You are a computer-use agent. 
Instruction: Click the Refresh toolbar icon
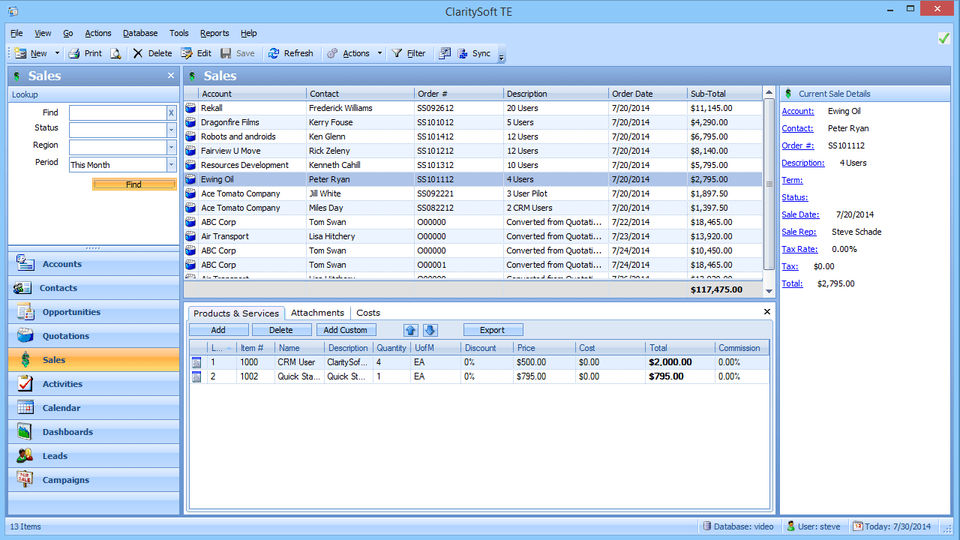pyautogui.click(x=274, y=53)
